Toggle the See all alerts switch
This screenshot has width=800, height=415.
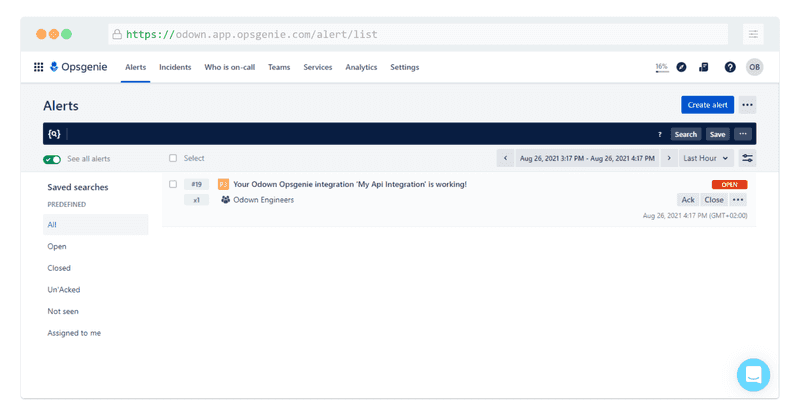click(52, 159)
